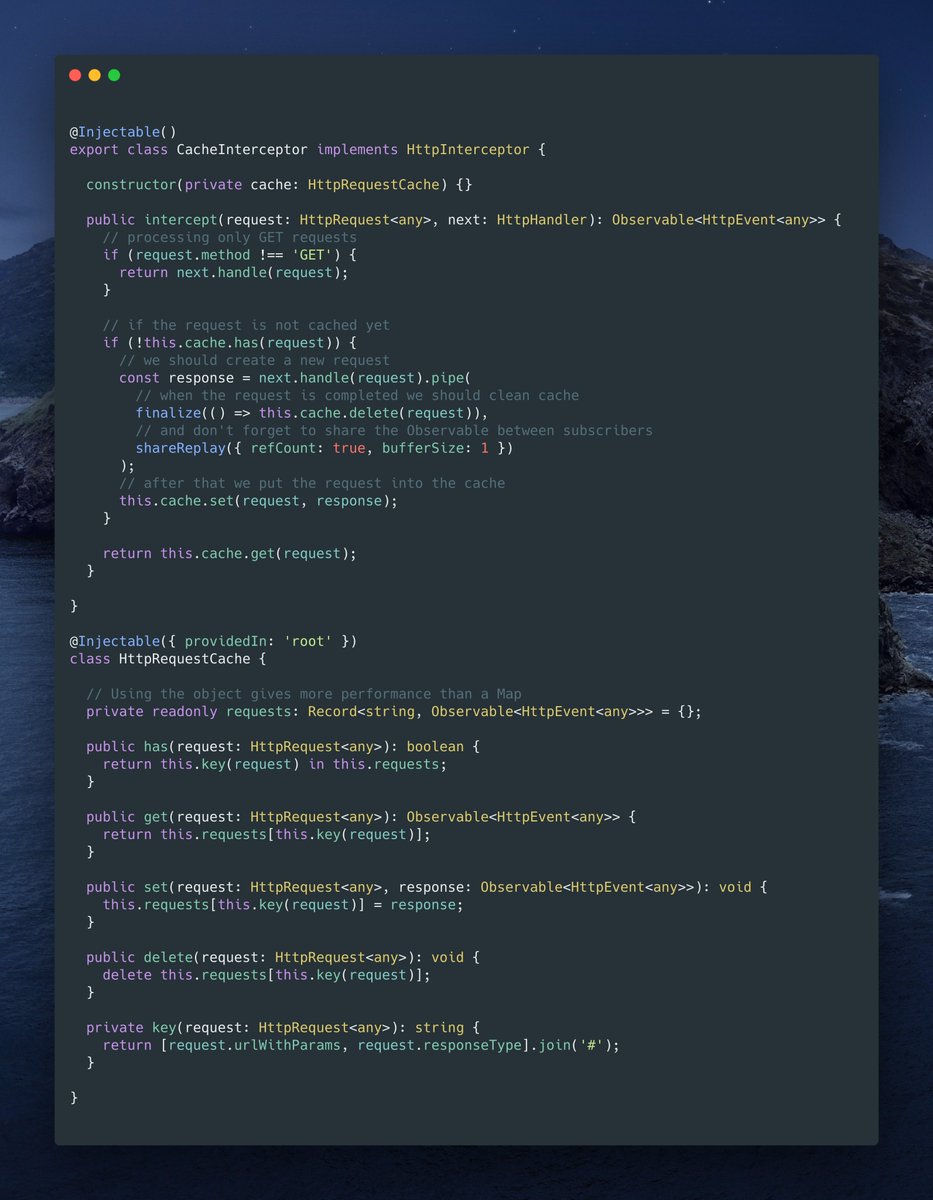The image size is (933, 1200).
Task: Click the red close dot of the code window
Action: point(75,75)
